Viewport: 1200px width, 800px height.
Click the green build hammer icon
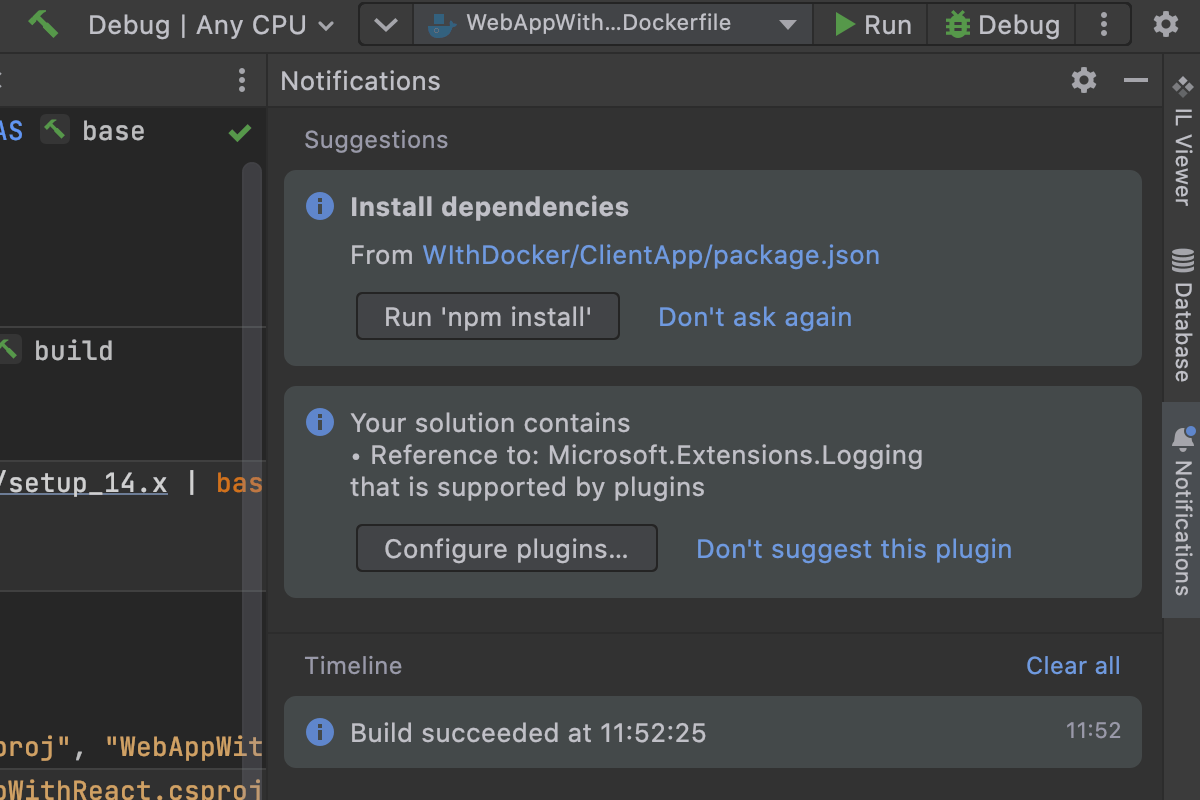coord(43,24)
